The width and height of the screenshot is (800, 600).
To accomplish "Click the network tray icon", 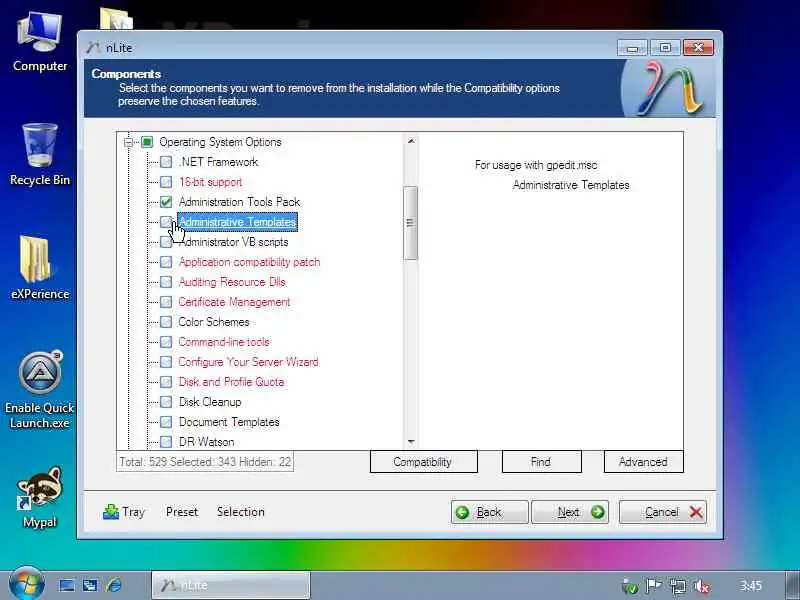I will click(x=678, y=586).
